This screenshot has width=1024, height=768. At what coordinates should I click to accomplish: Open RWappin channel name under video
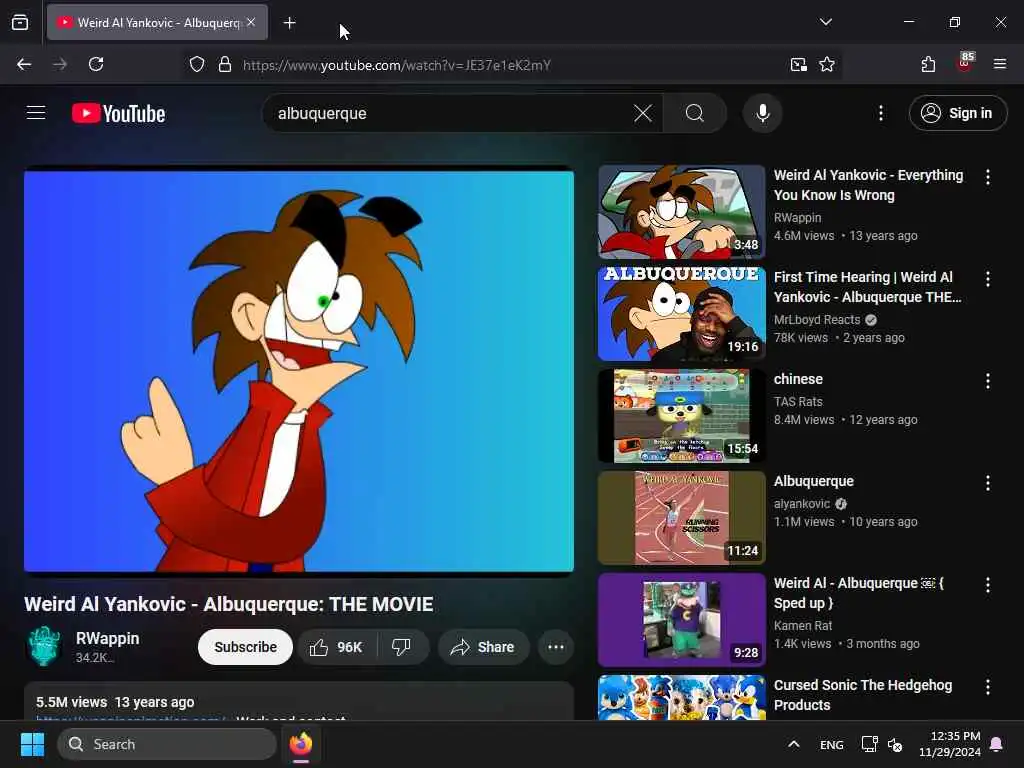pyautogui.click(x=107, y=638)
